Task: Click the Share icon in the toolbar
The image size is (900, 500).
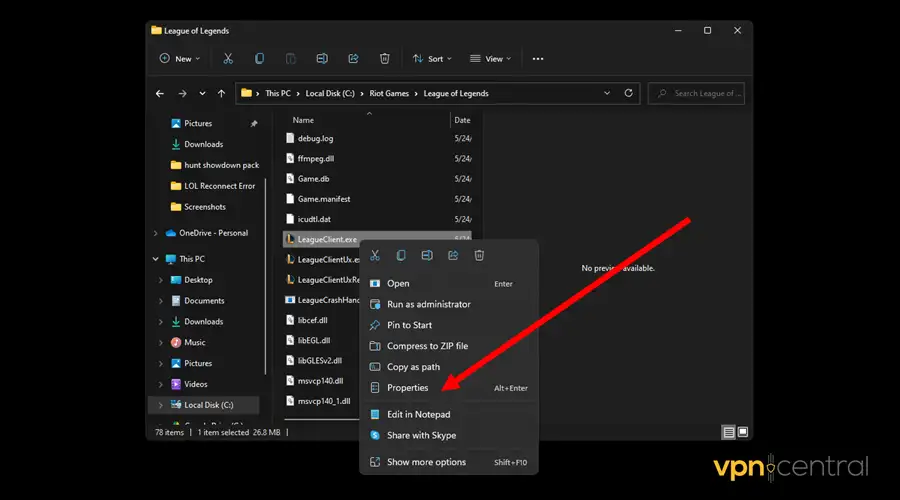Action: [353, 59]
